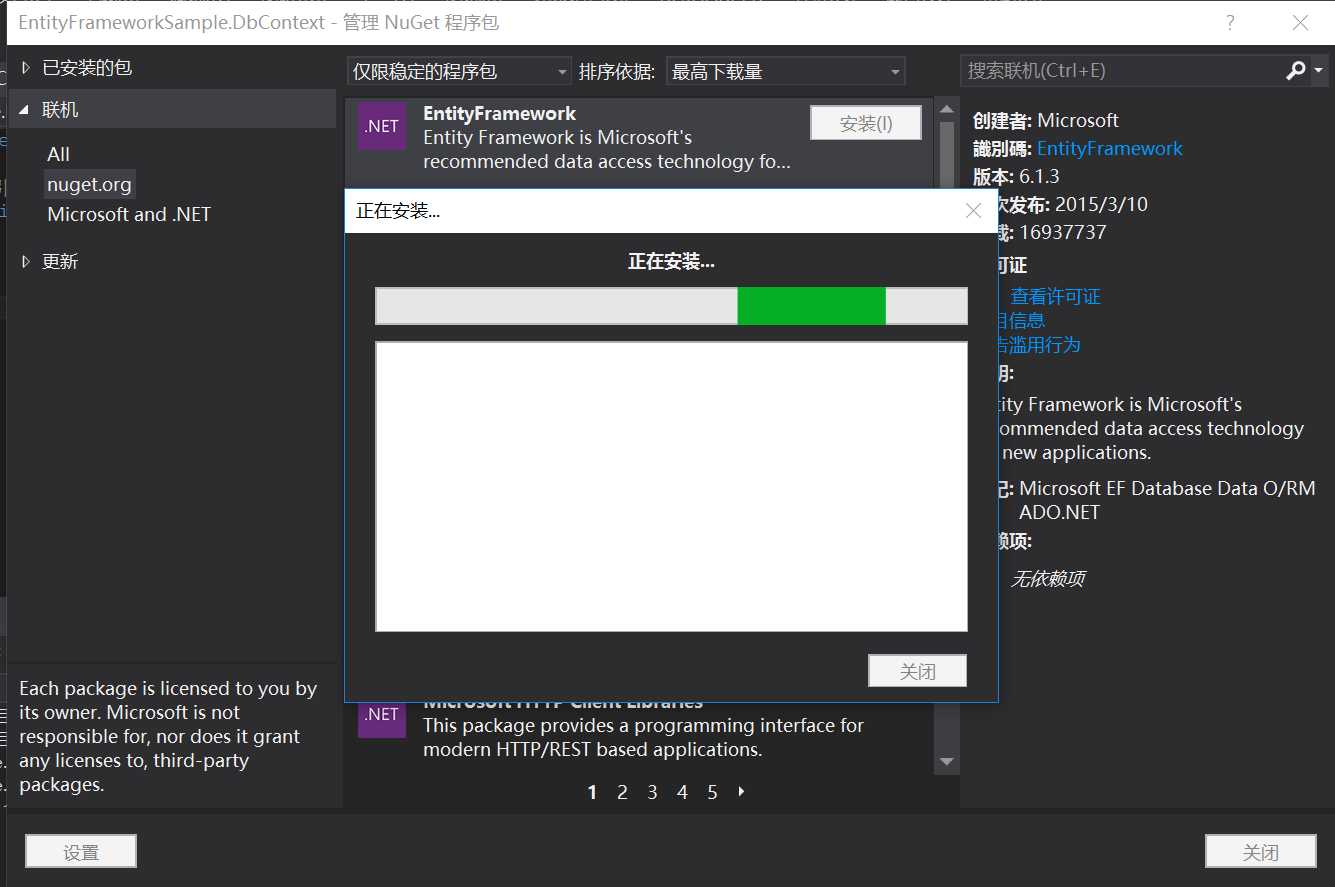The height and width of the screenshot is (887, 1335).
Task: Click the package list scroll down arrow
Action: (x=947, y=762)
